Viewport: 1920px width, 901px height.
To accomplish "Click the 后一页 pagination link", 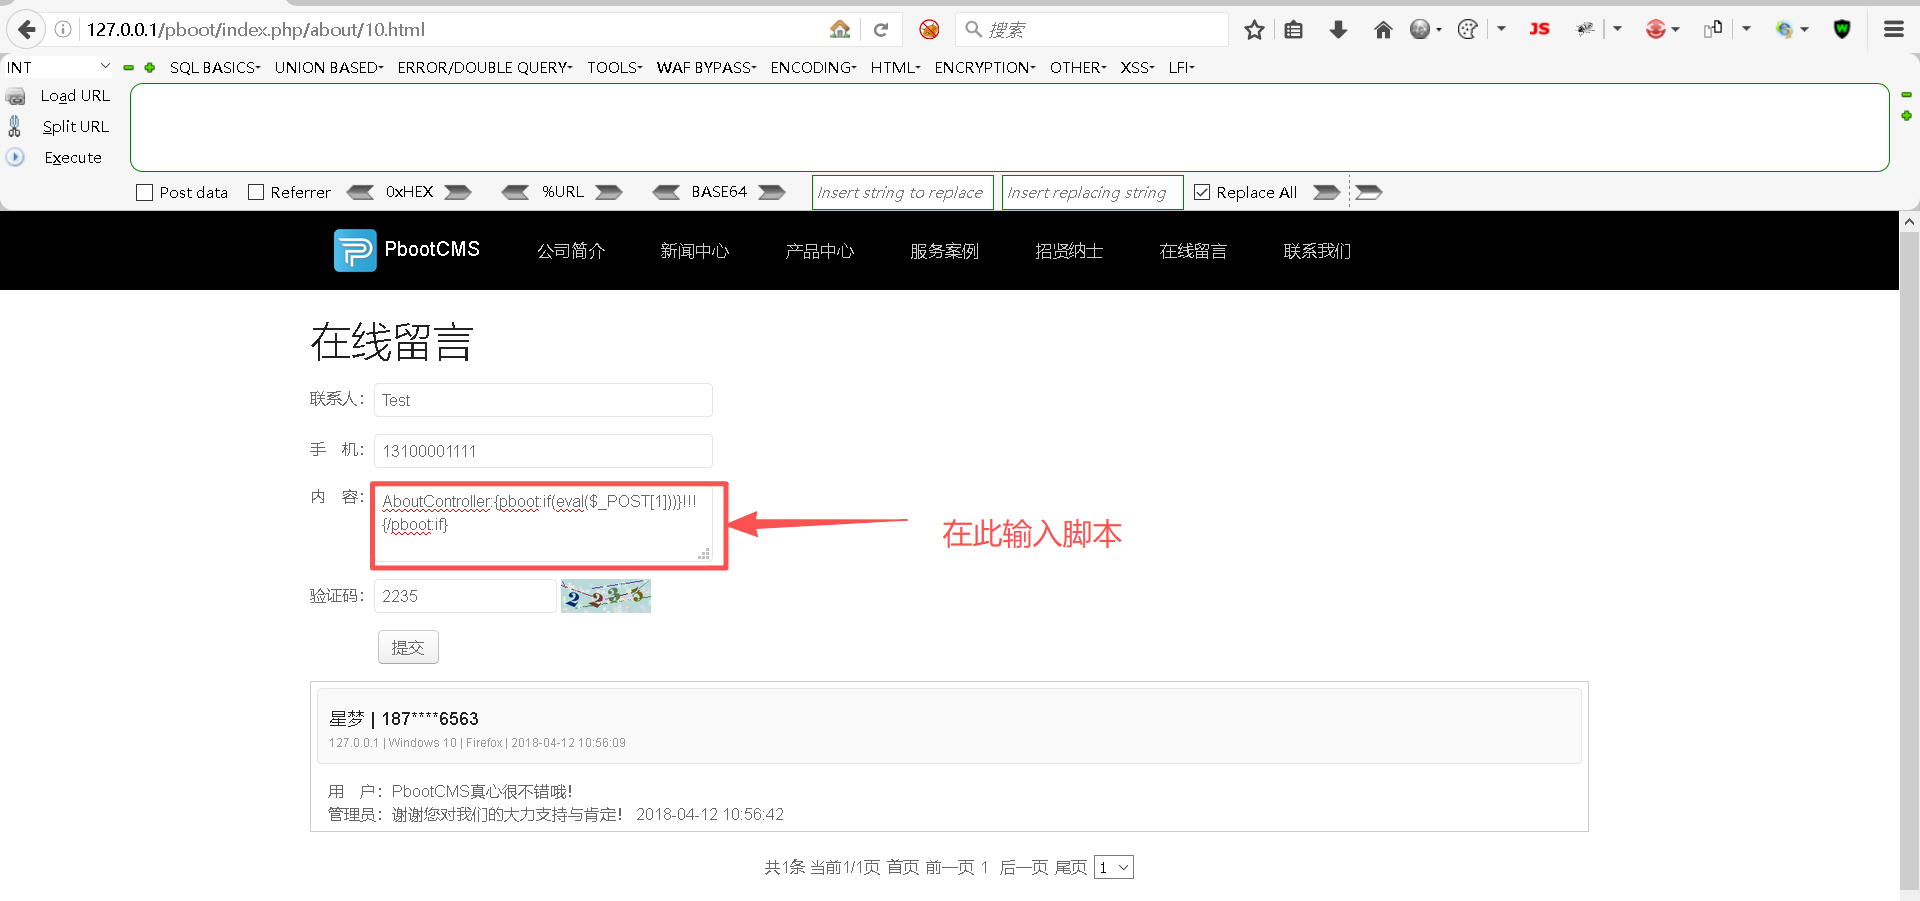I will (1024, 867).
